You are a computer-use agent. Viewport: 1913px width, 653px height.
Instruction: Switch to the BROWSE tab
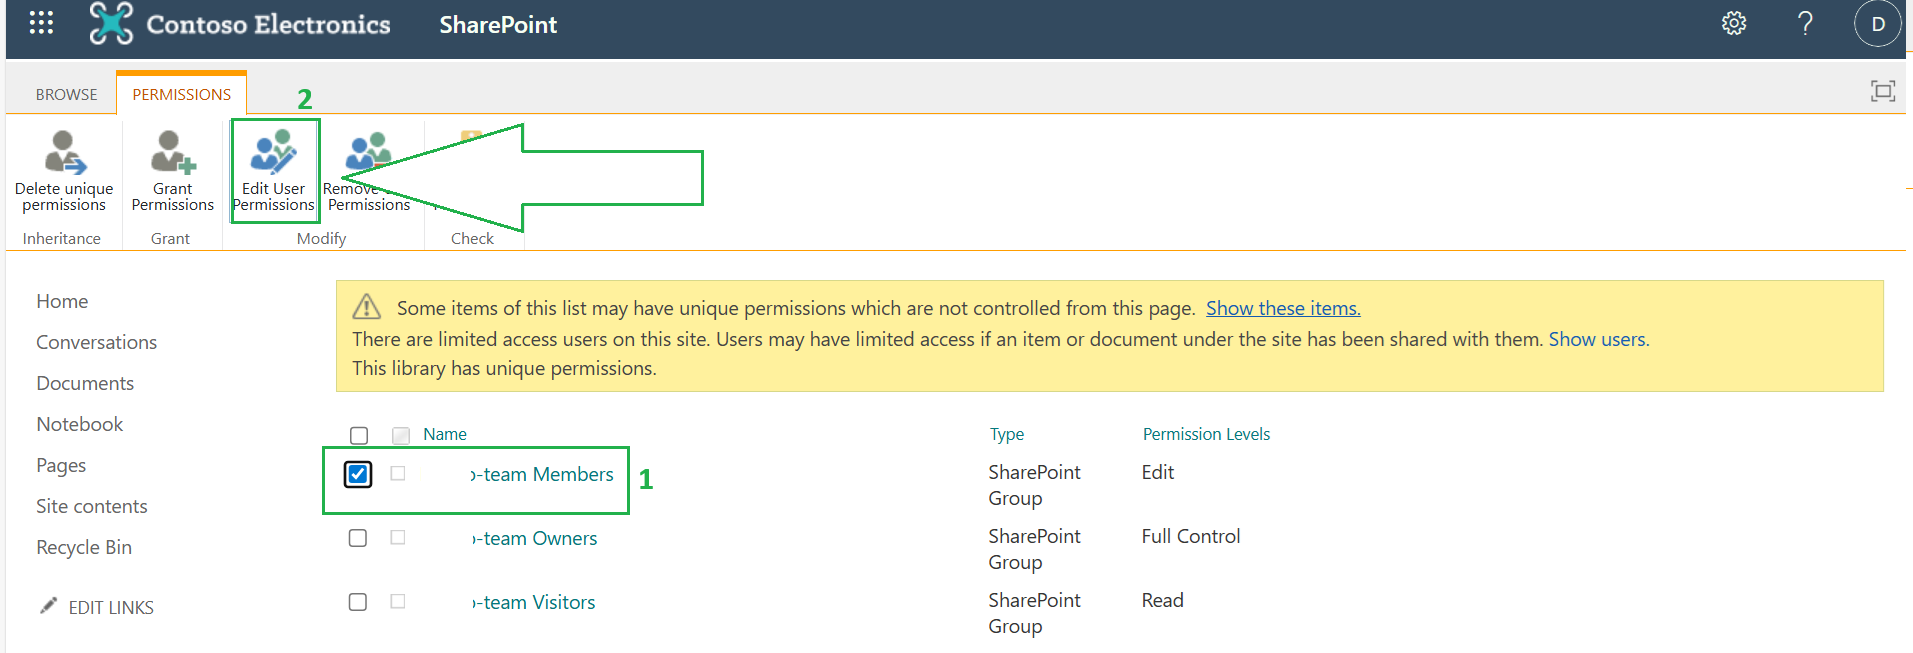coord(67,94)
